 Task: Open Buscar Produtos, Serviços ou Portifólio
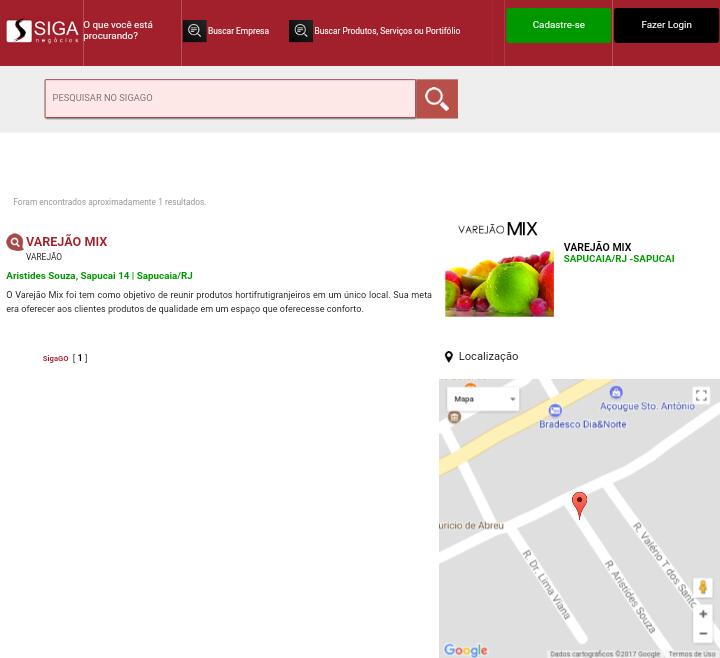point(387,31)
